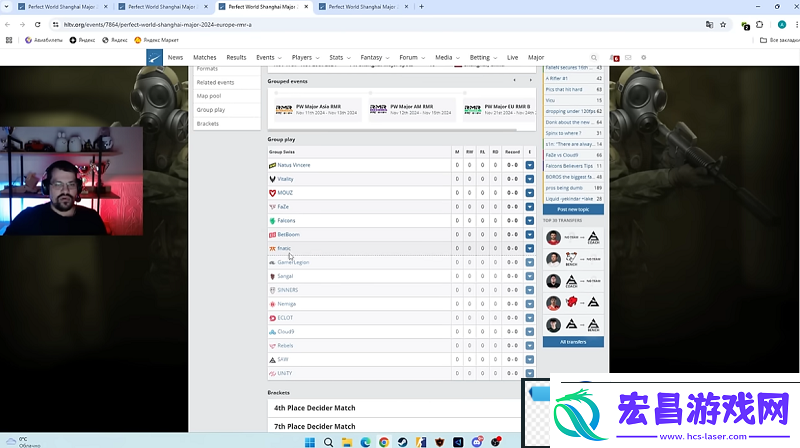Reload the page

click(x=37, y=24)
